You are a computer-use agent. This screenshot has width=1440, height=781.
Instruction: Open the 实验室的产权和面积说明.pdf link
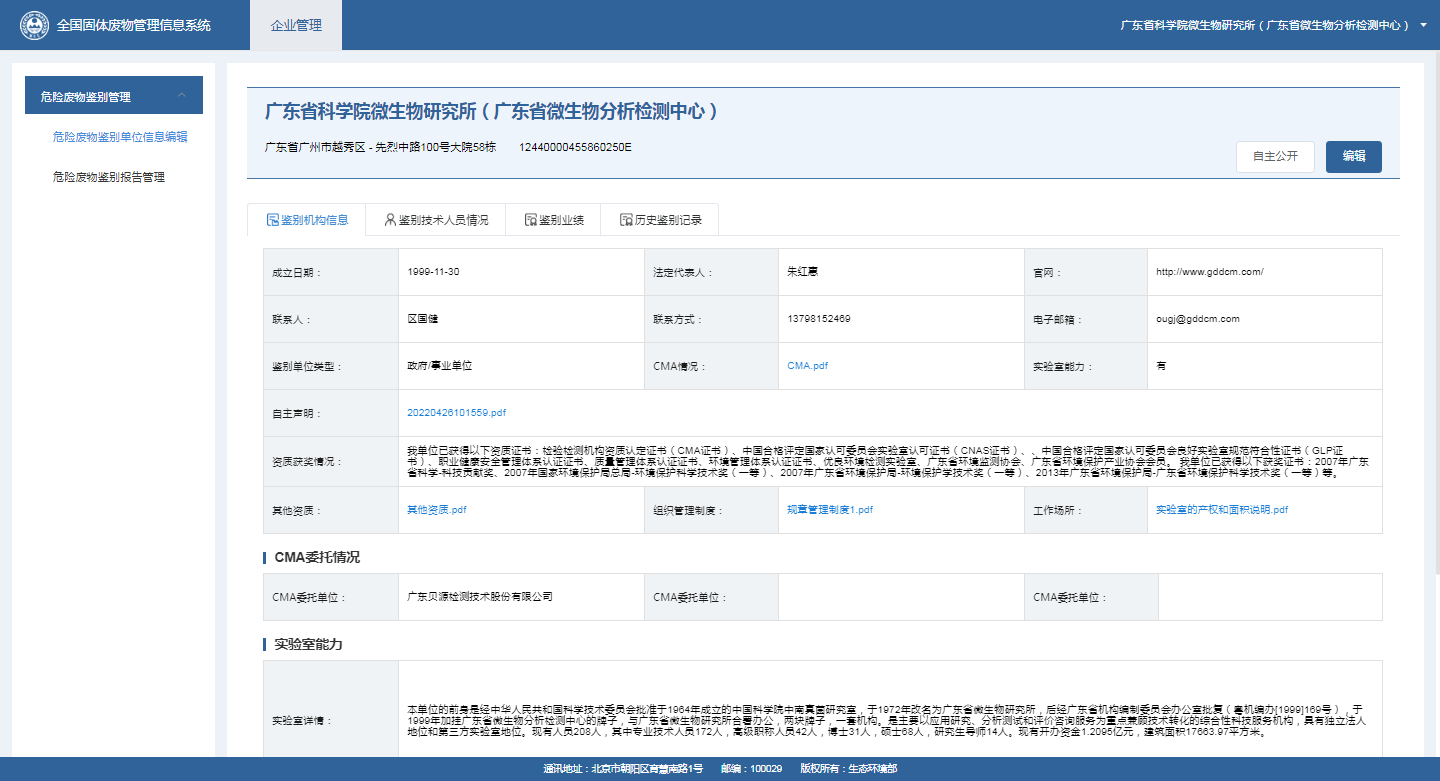coord(1221,510)
